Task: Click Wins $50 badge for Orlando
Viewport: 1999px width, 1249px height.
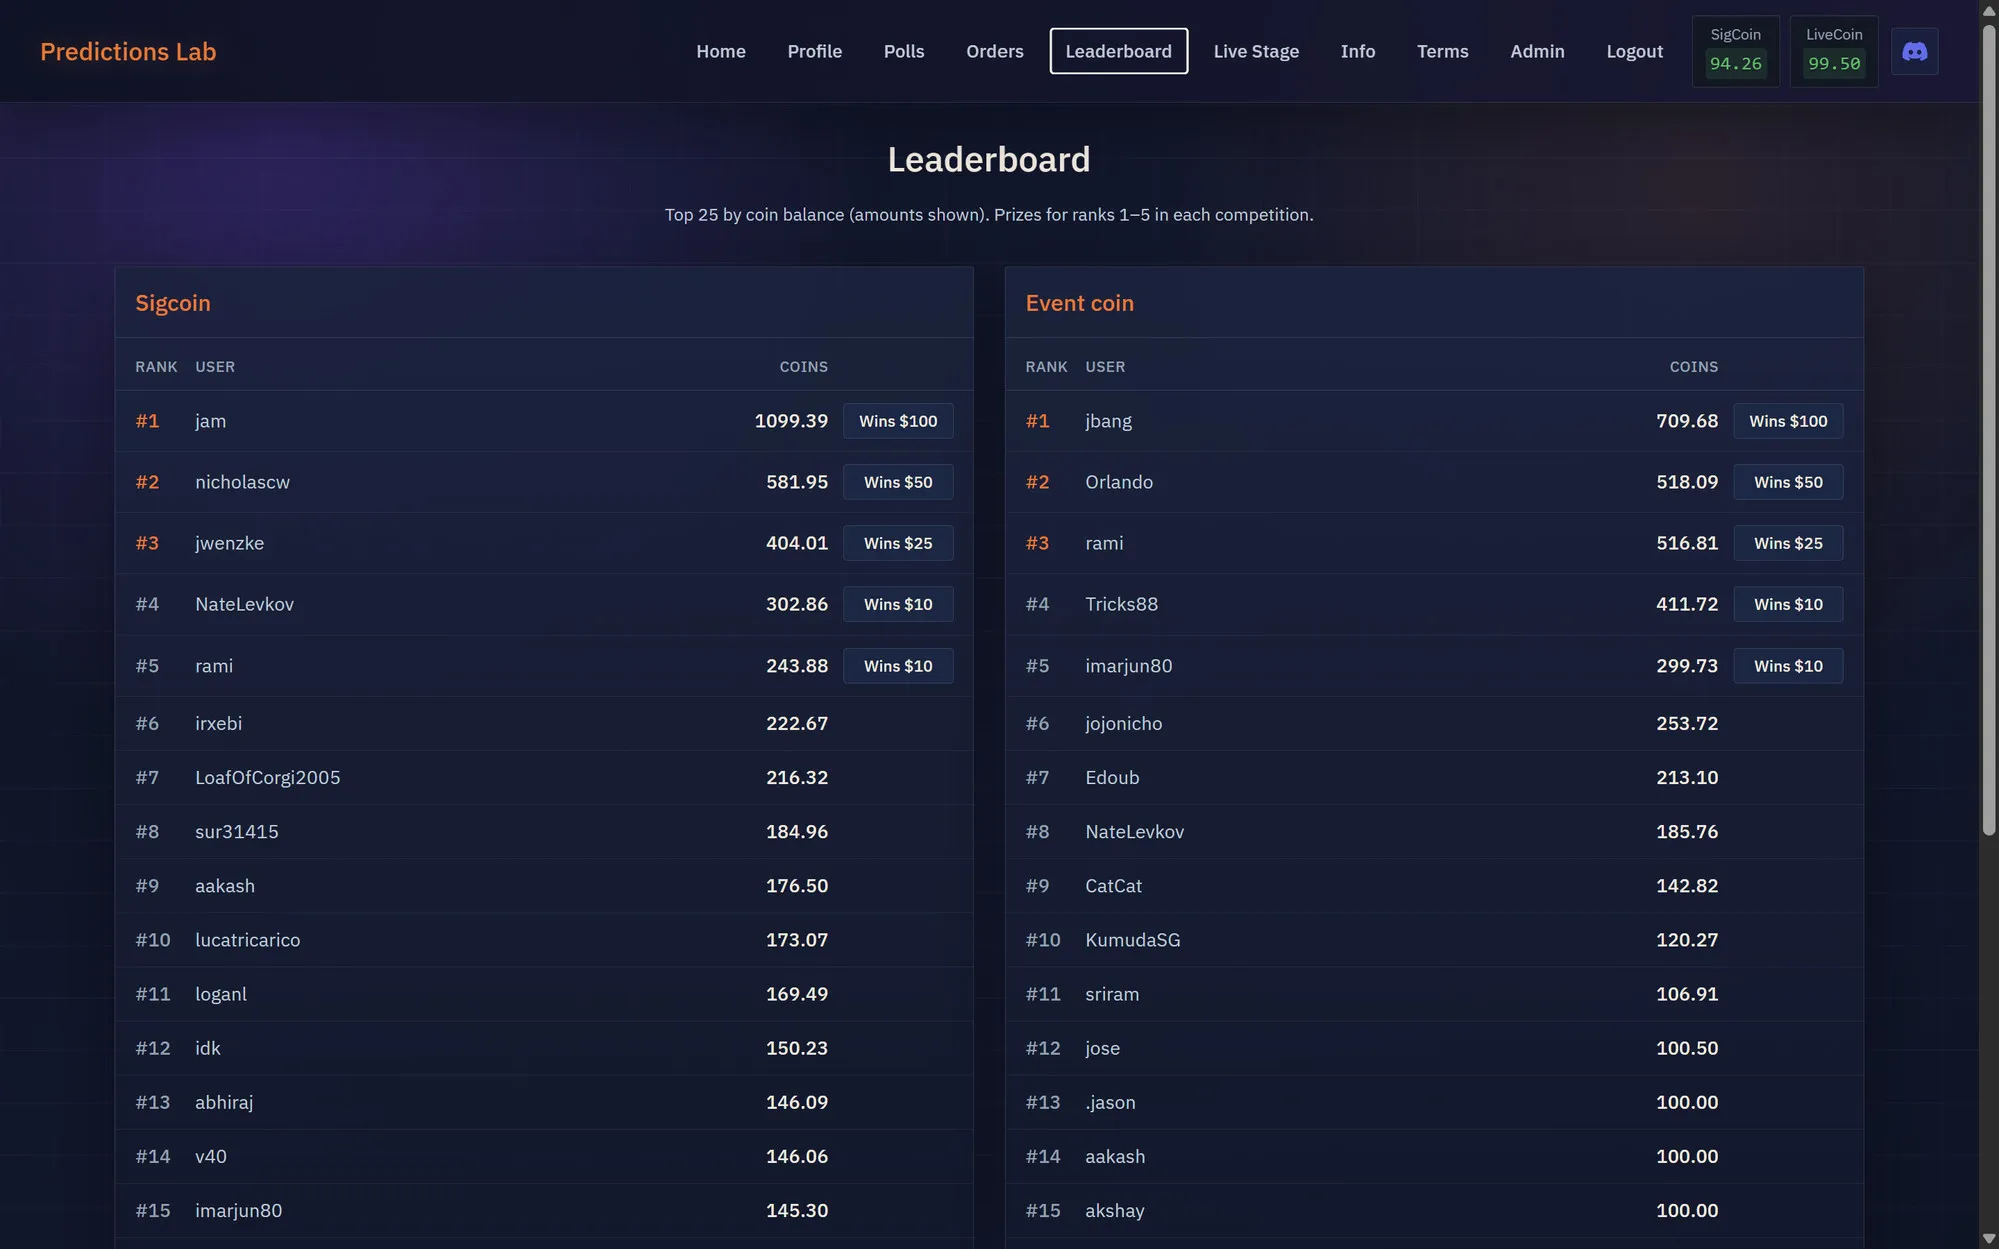Action: (x=1788, y=482)
